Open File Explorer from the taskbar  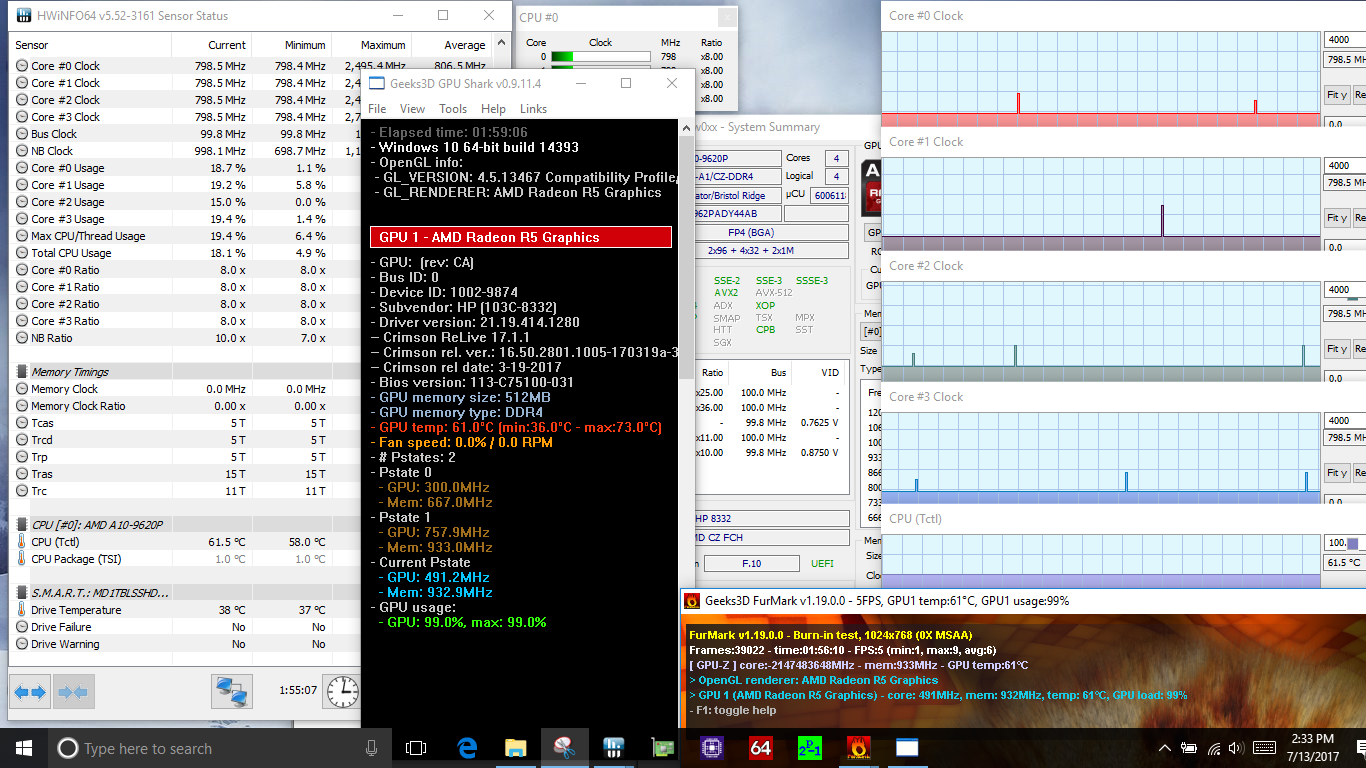coord(516,747)
